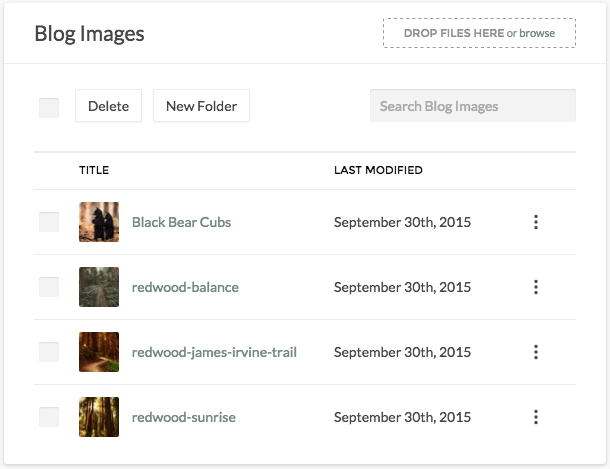
Task: Open the redwood-sunrise file link
Action: click(x=184, y=417)
